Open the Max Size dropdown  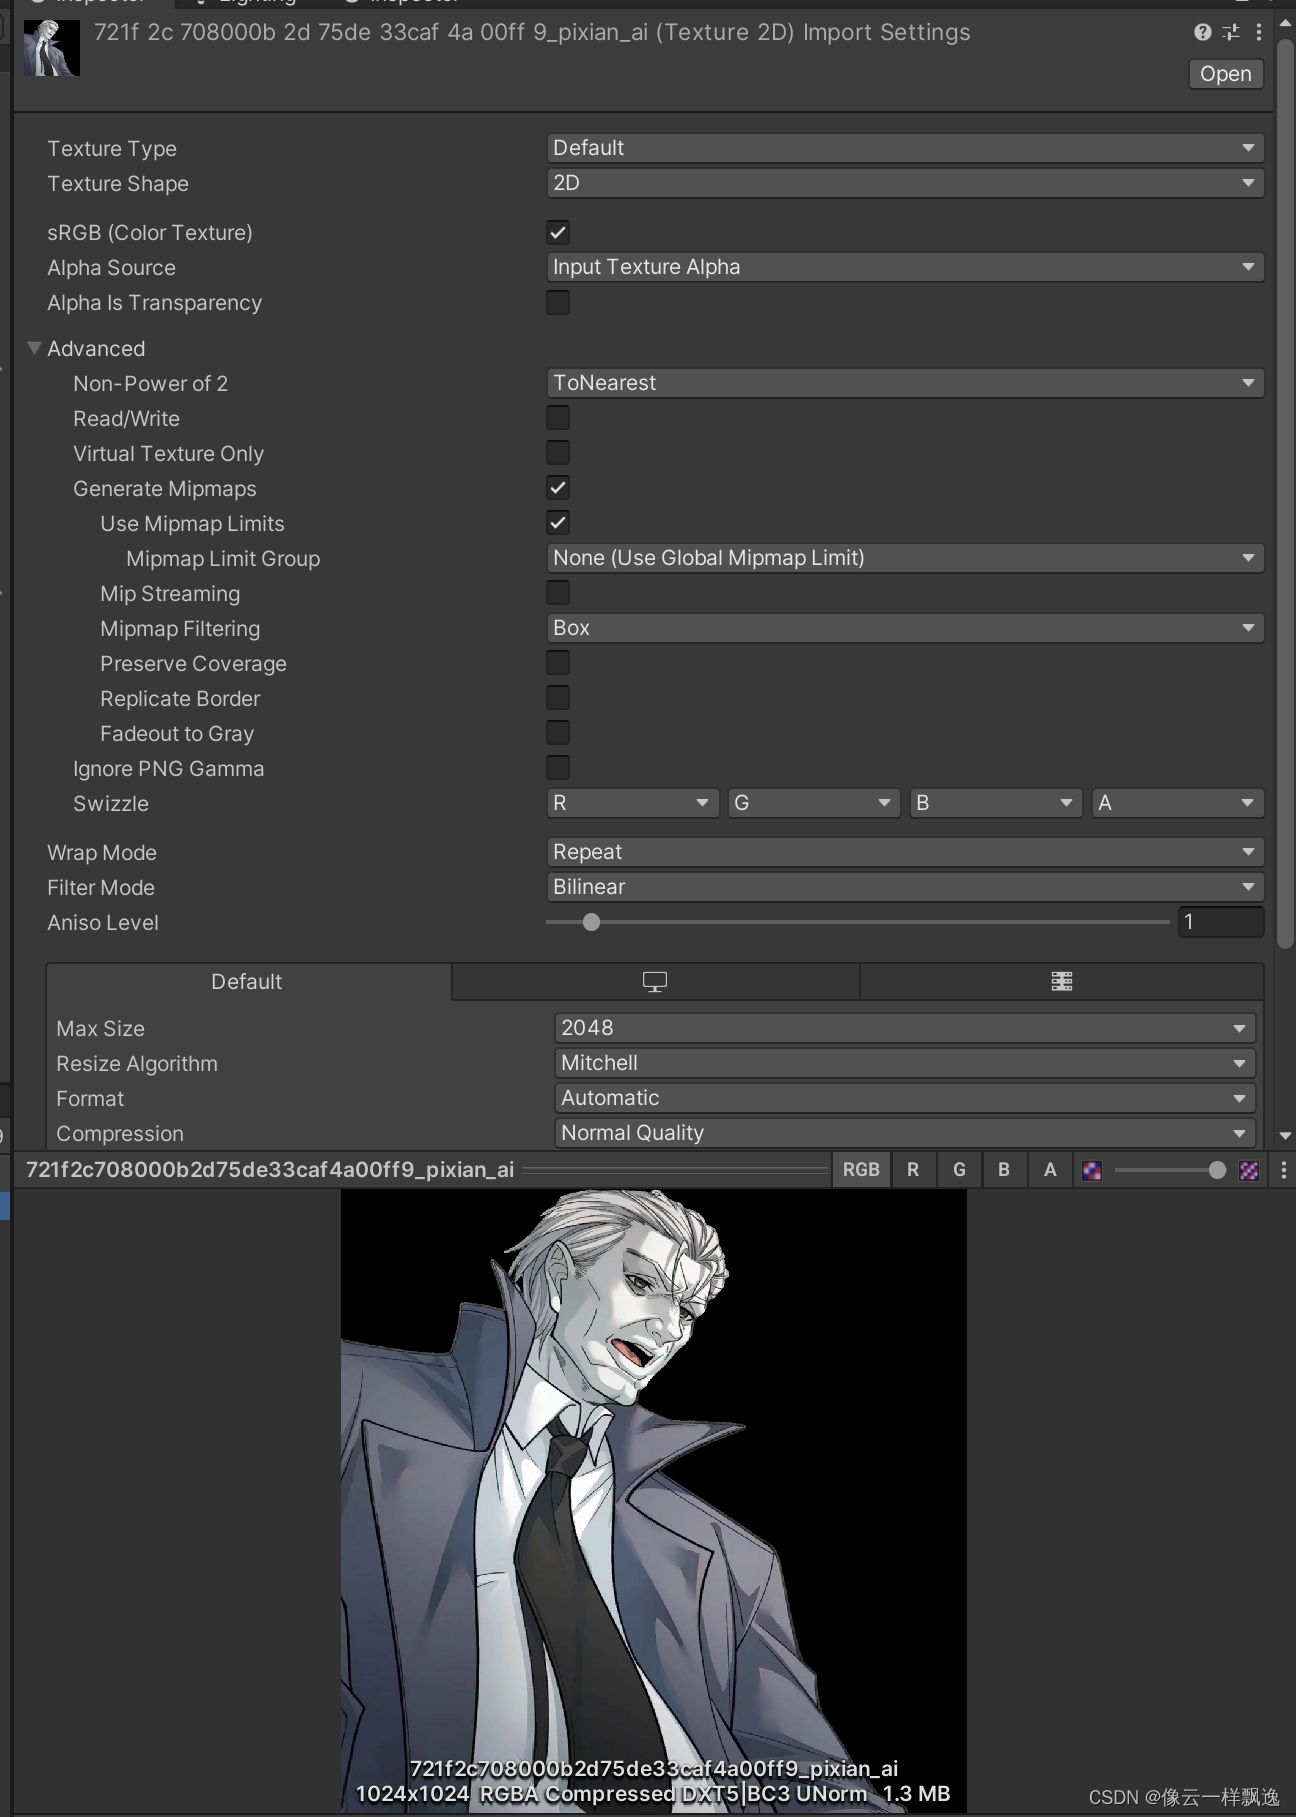[905, 1028]
